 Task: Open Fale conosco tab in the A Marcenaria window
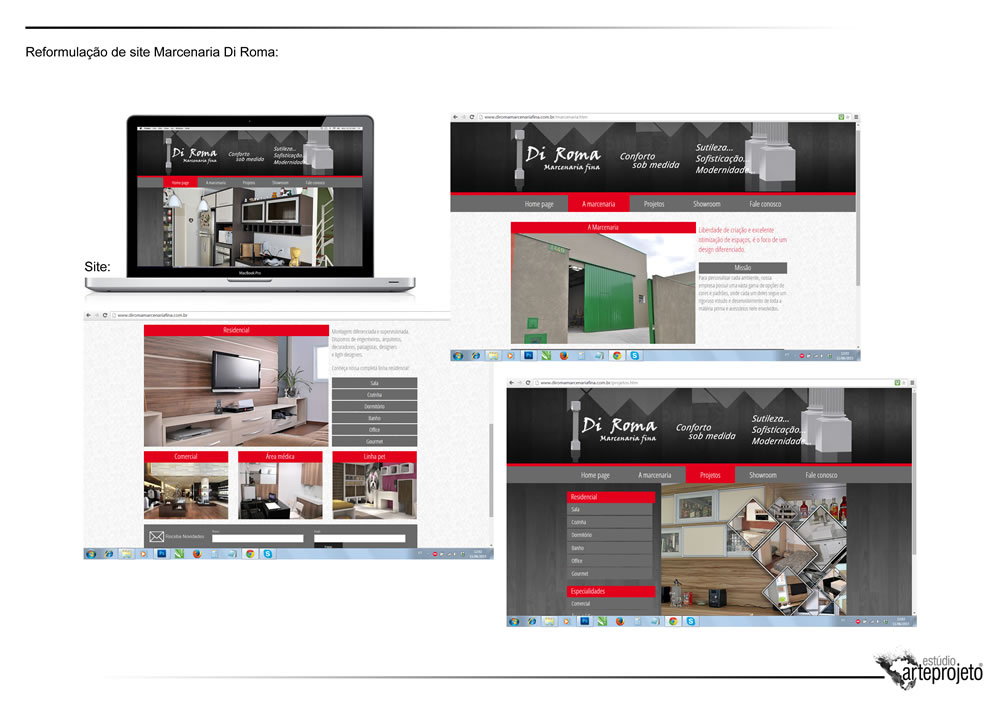[765, 204]
